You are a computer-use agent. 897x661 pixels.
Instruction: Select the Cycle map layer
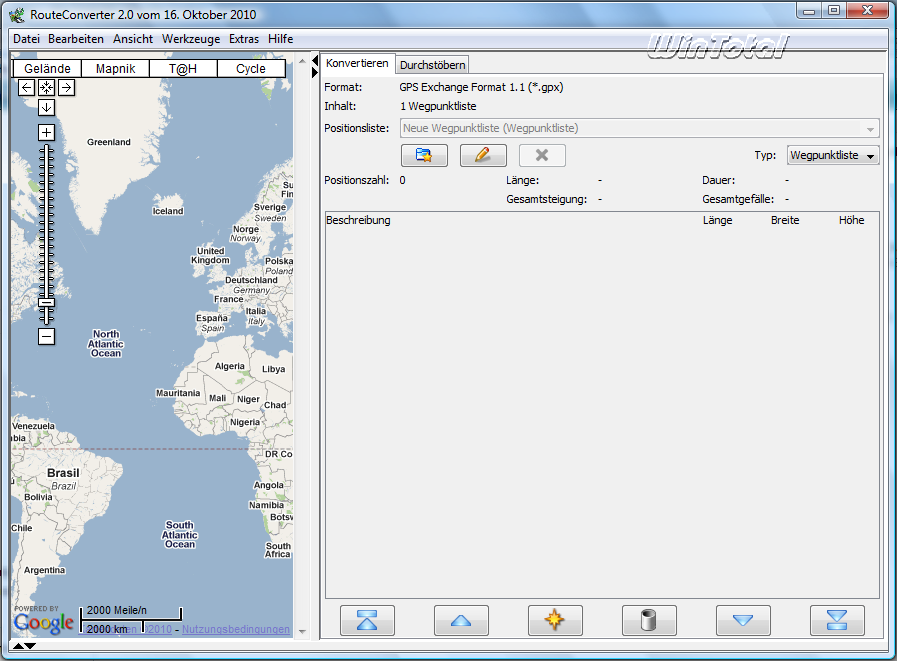pyautogui.click(x=251, y=69)
